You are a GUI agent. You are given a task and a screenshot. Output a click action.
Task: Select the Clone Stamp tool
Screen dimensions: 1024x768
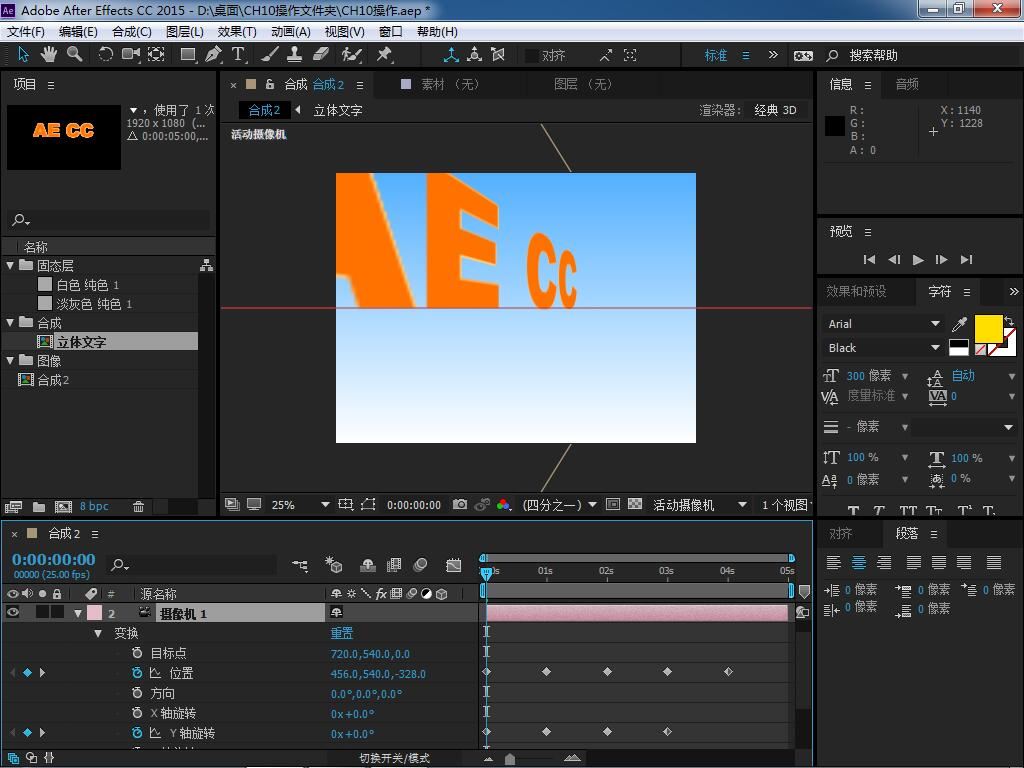(295, 55)
